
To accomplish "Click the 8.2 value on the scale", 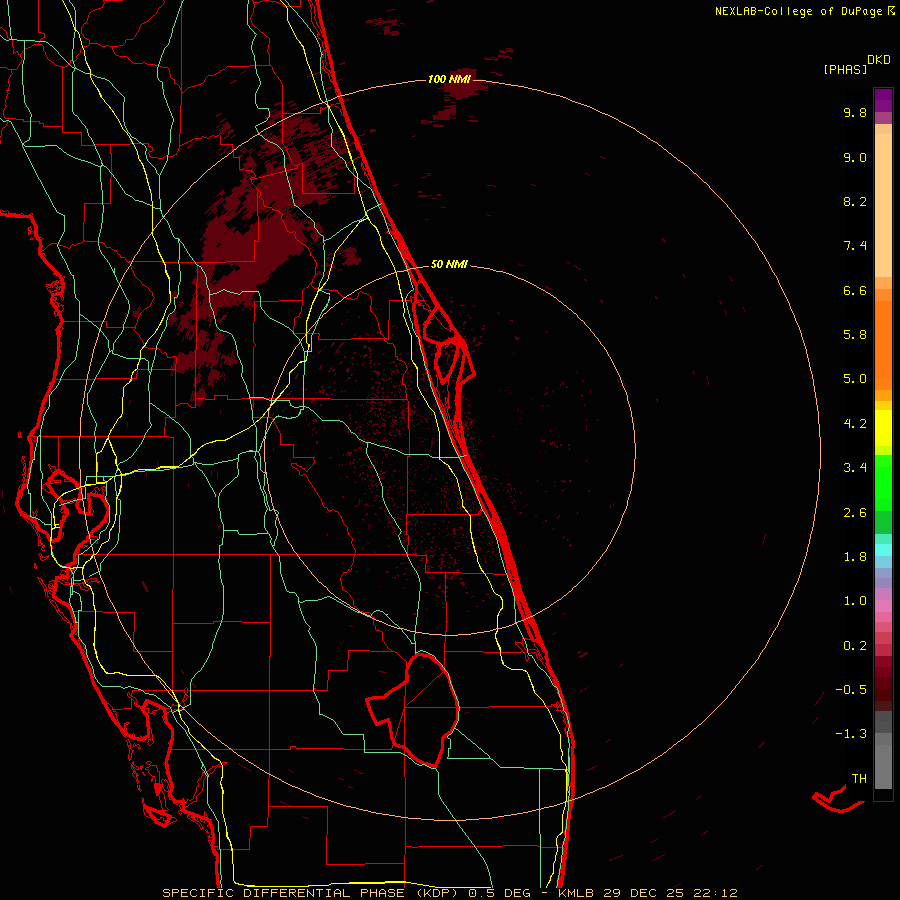I will (855, 201).
